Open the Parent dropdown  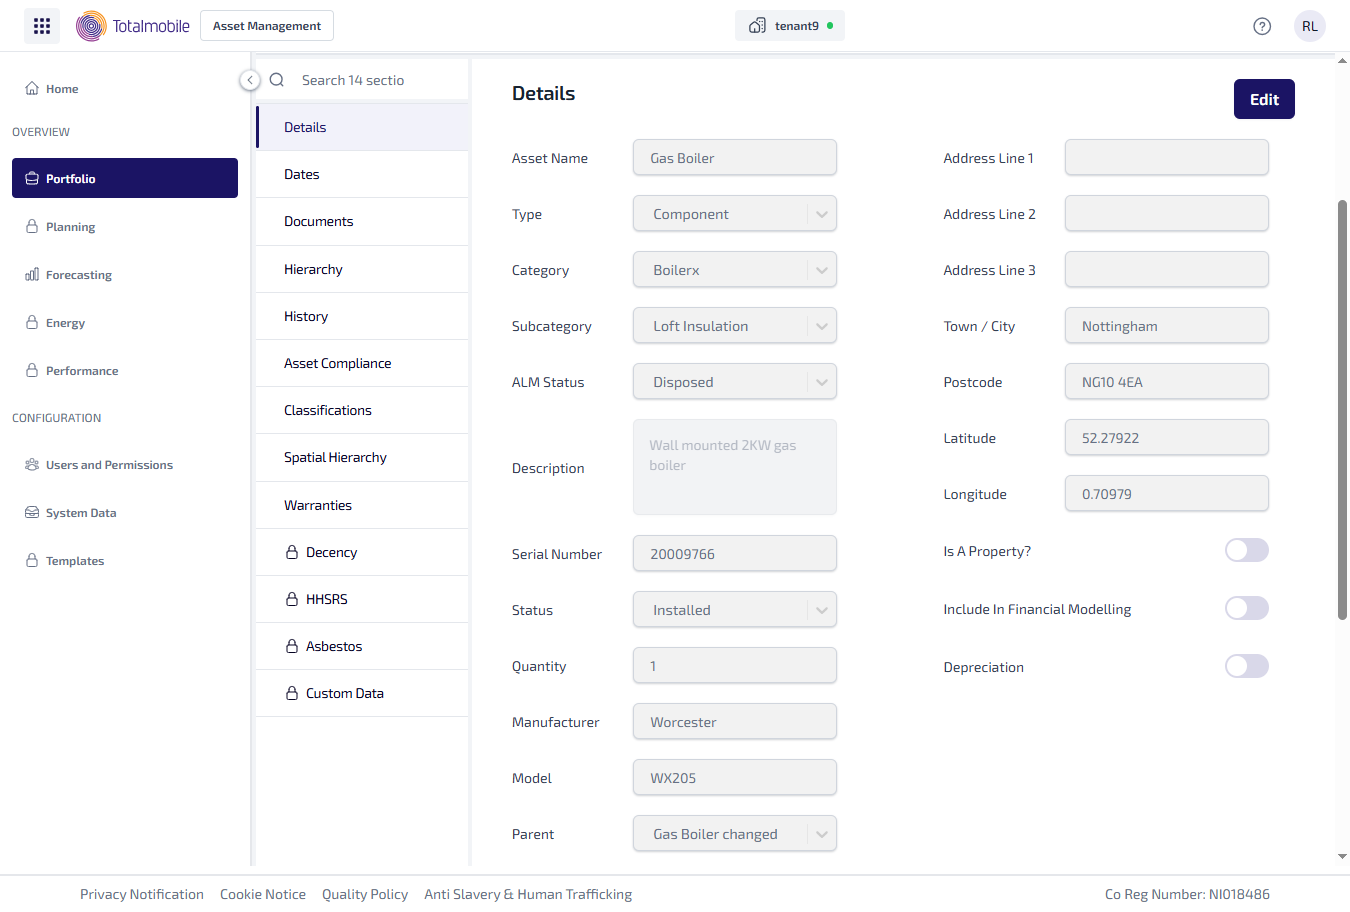click(821, 834)
